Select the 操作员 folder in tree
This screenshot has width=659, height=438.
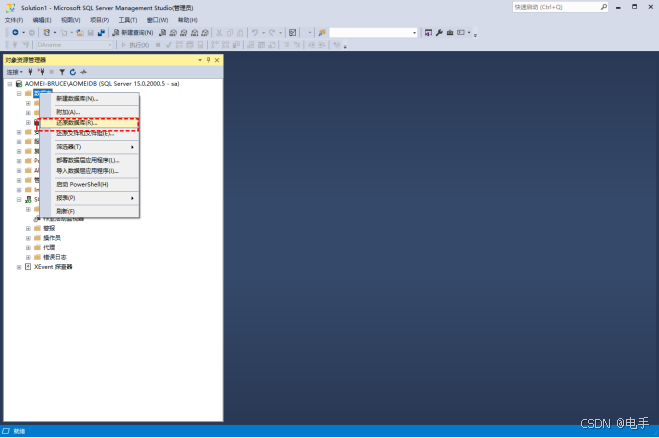tap(50, 238)
